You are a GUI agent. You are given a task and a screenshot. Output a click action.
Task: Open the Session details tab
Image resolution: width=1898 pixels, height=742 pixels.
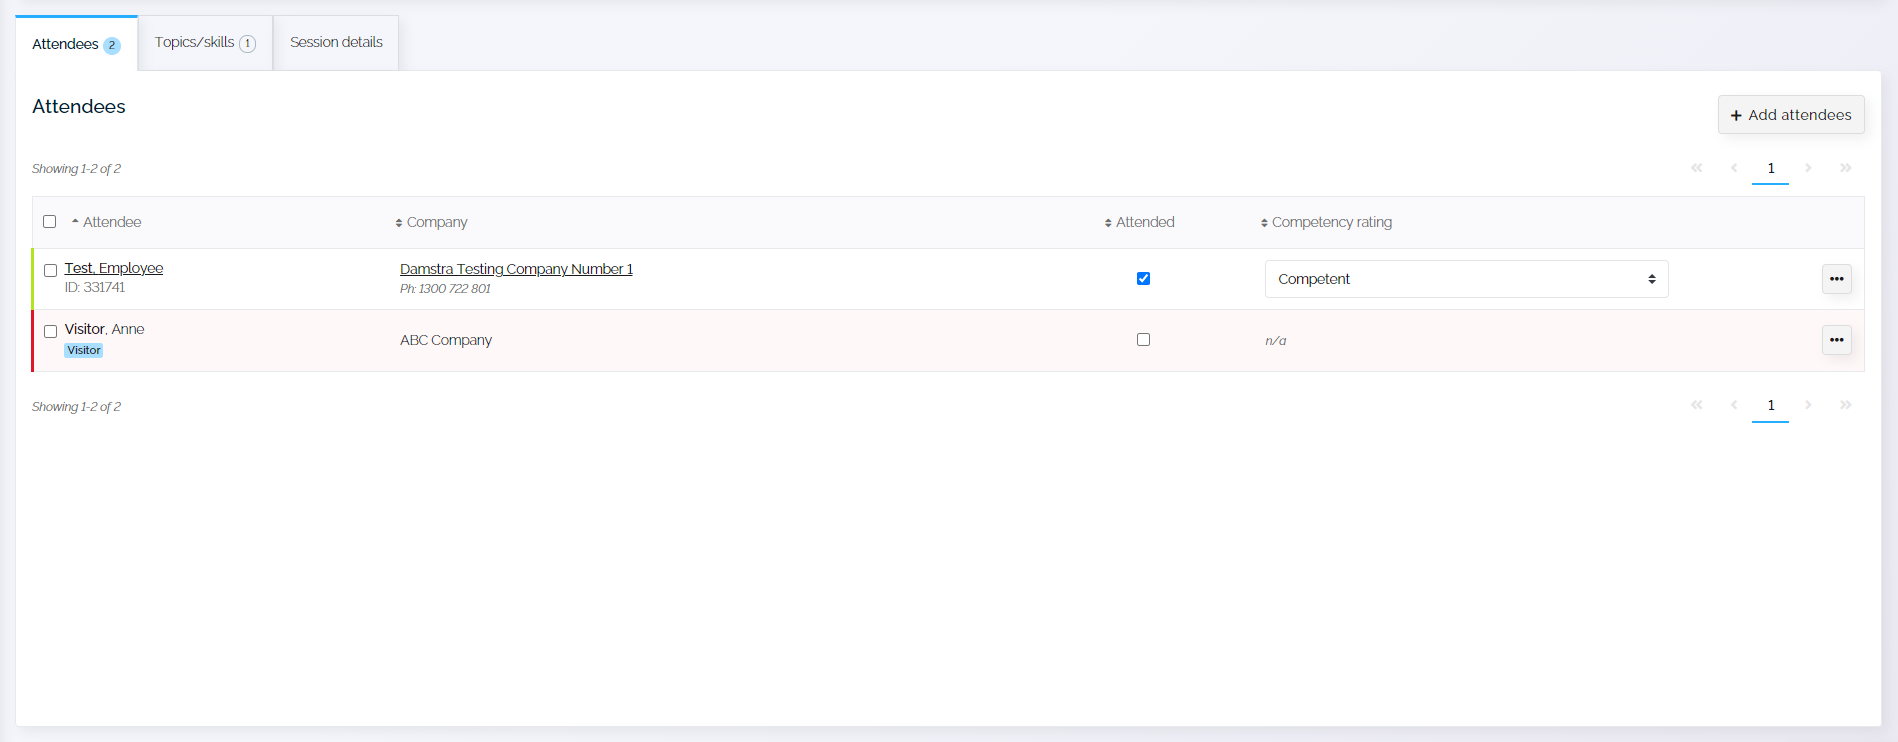point(336,43)
